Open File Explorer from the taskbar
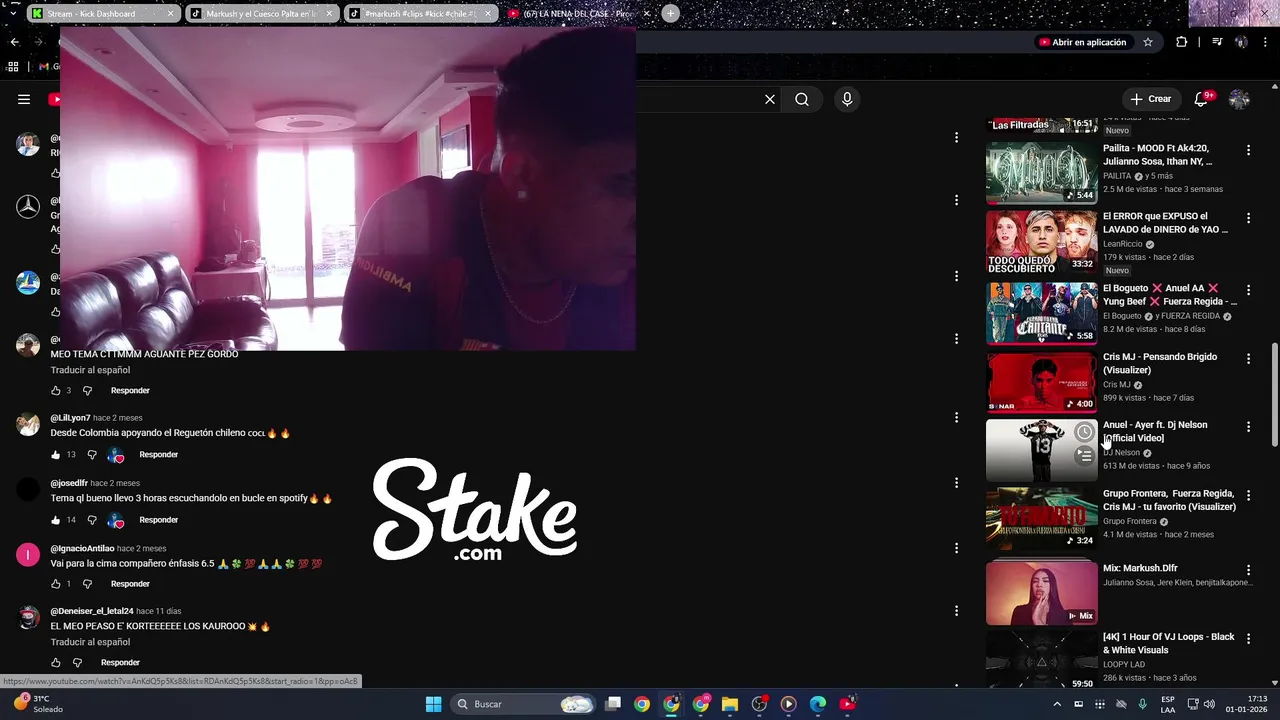Image resolution: width=1280 pixels, height=720 pixels. pos(730,704)
